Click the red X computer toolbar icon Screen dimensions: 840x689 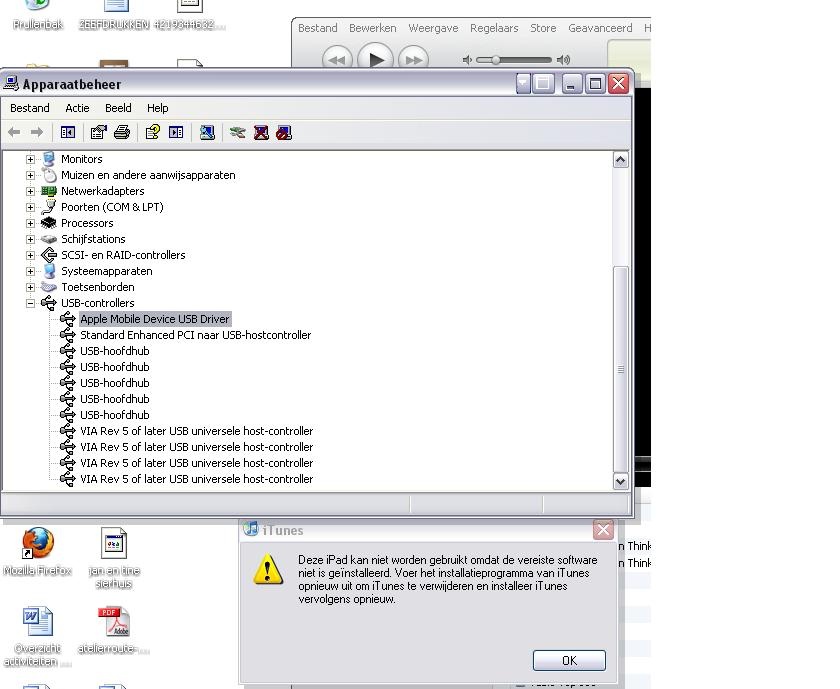(x=261, y=132)
